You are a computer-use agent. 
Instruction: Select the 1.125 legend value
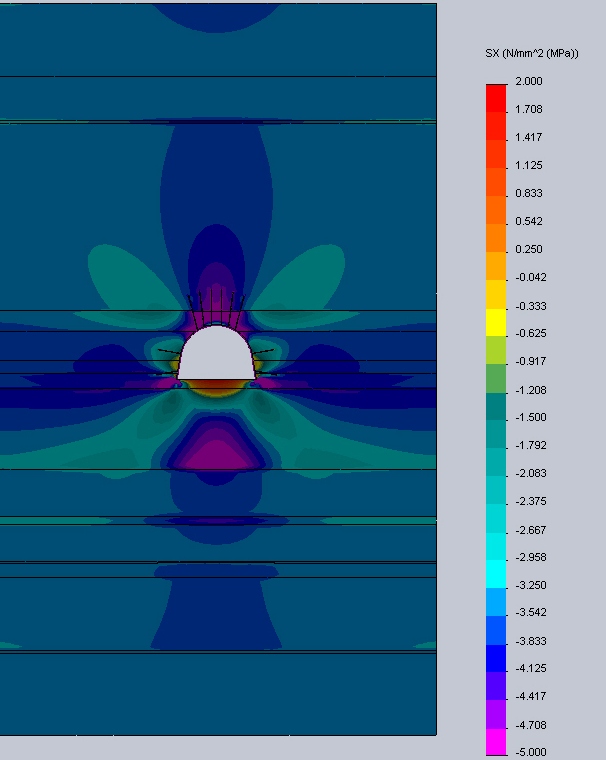pos(529,165)
